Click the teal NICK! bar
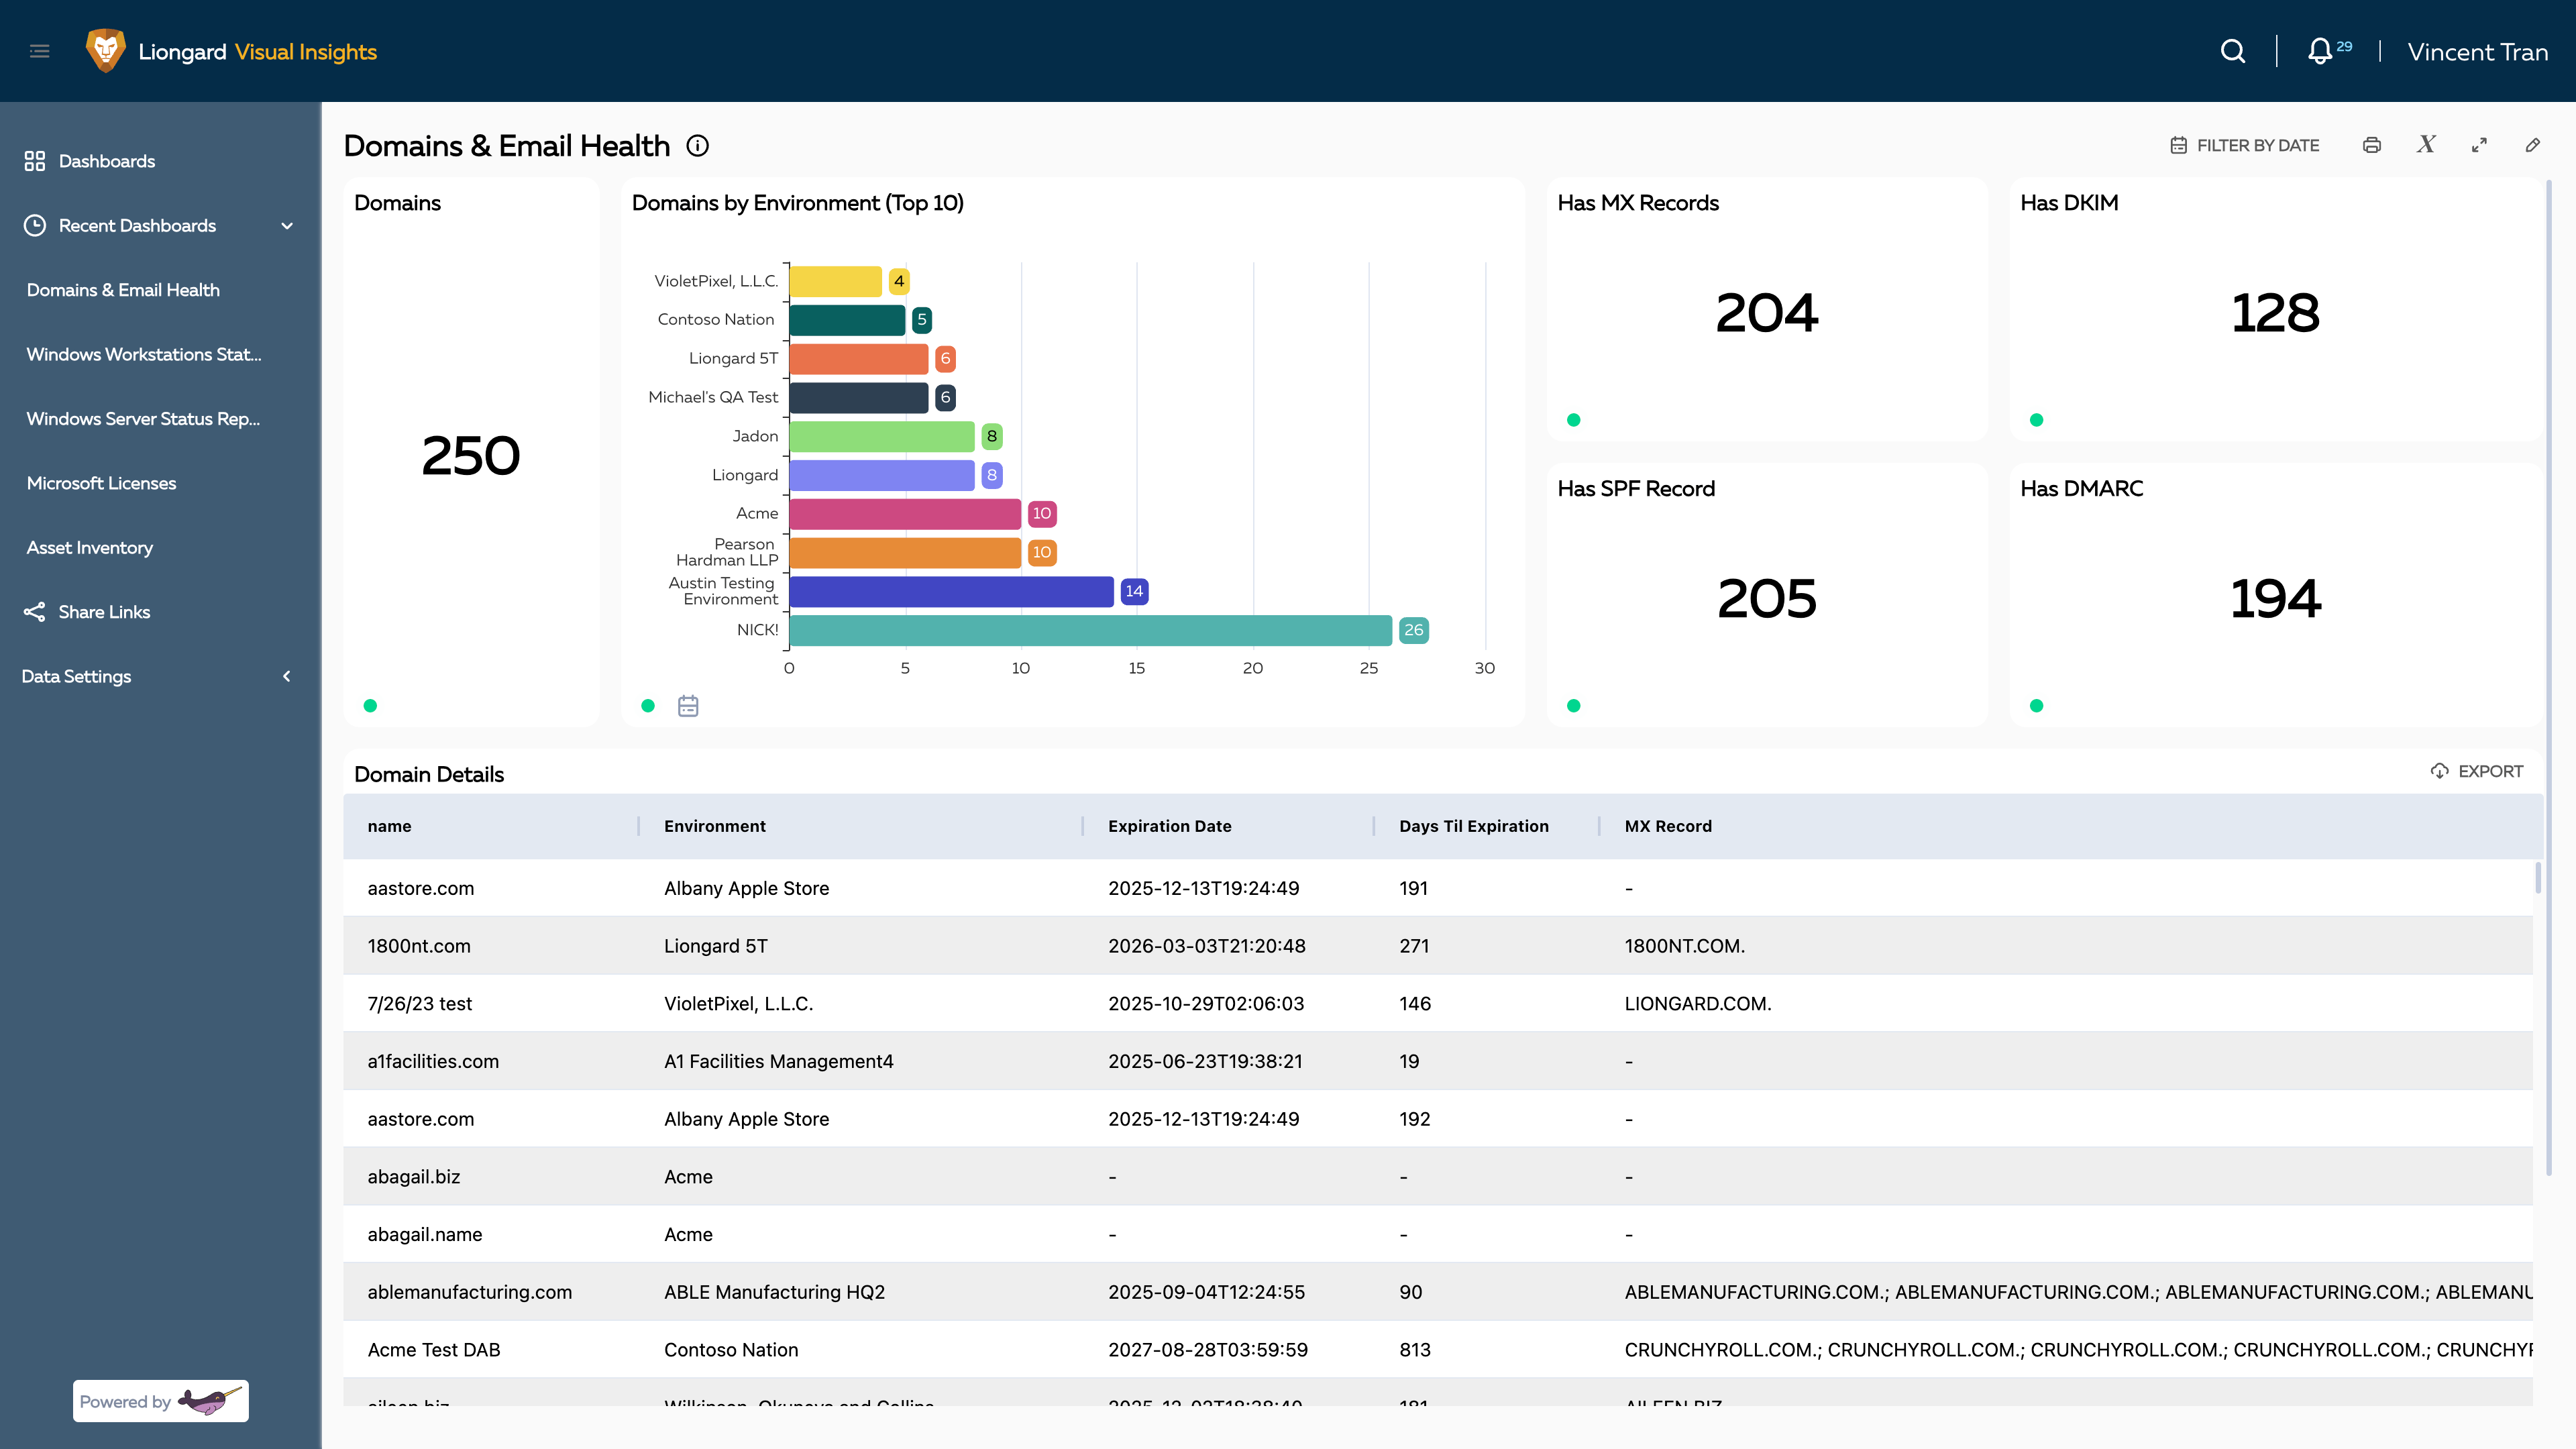The image size is (2576, 1449). click(x=1090, y=630)
